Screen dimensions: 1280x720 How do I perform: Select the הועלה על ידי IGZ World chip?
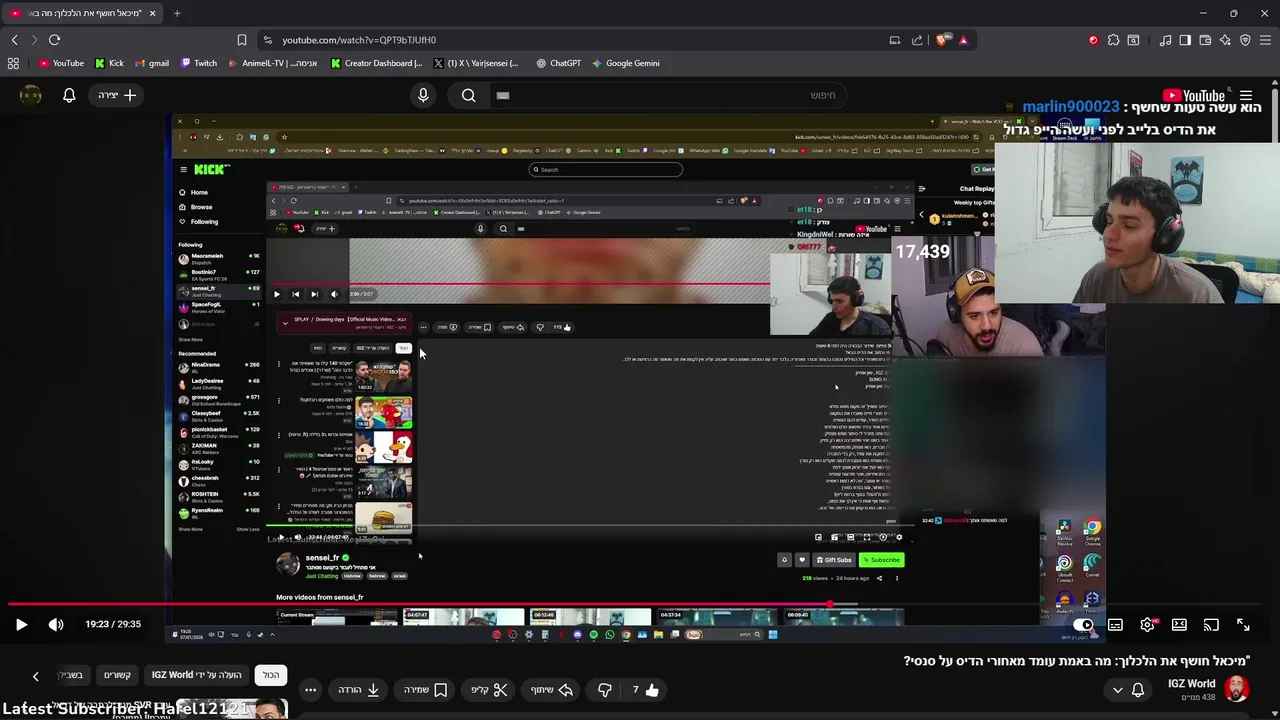[197, 675]
